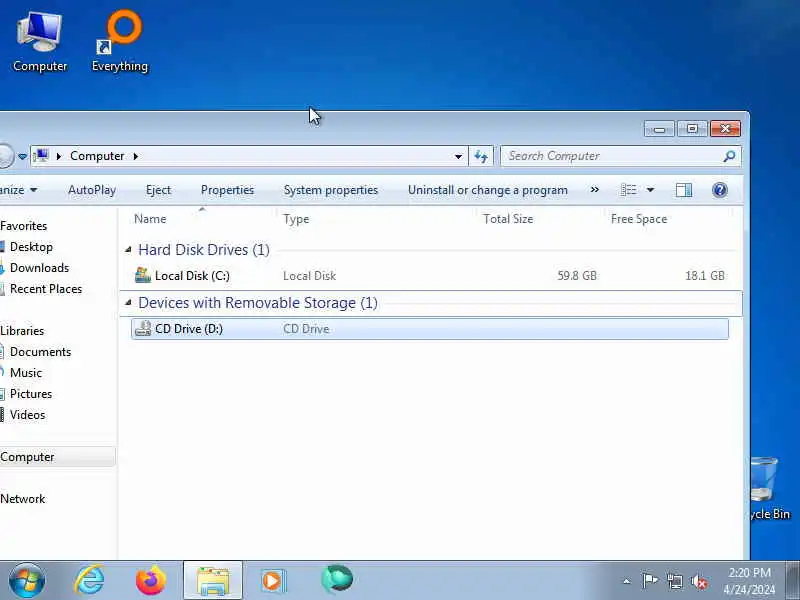This screenshot has height=600, width=800.
Task: Click the Change your view icon
Action: [x=629, y=190]
